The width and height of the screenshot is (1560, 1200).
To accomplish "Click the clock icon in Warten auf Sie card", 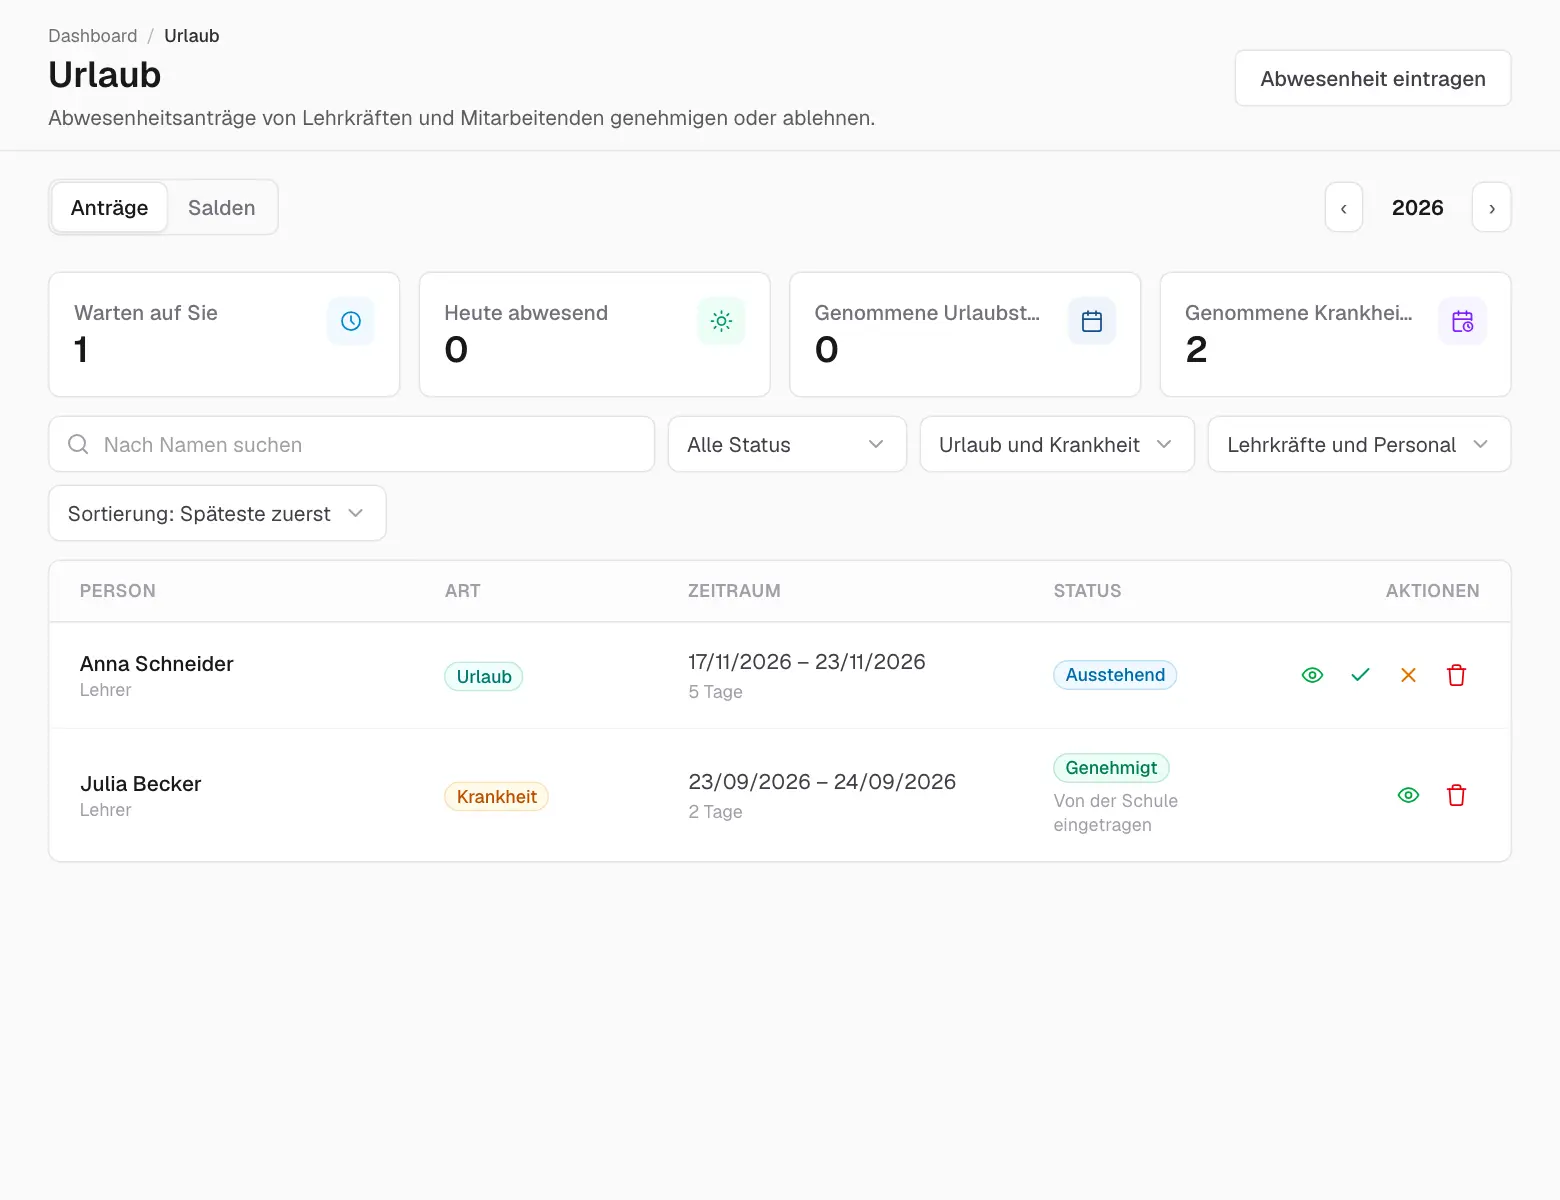I will click(x=351, y=321).
